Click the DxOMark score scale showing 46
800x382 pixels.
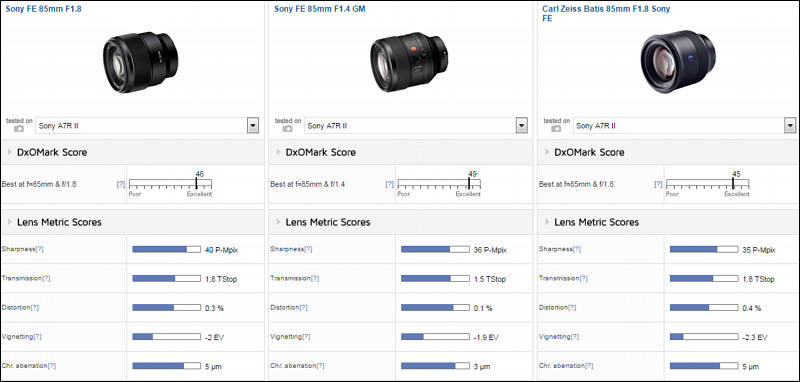point(170,185)
